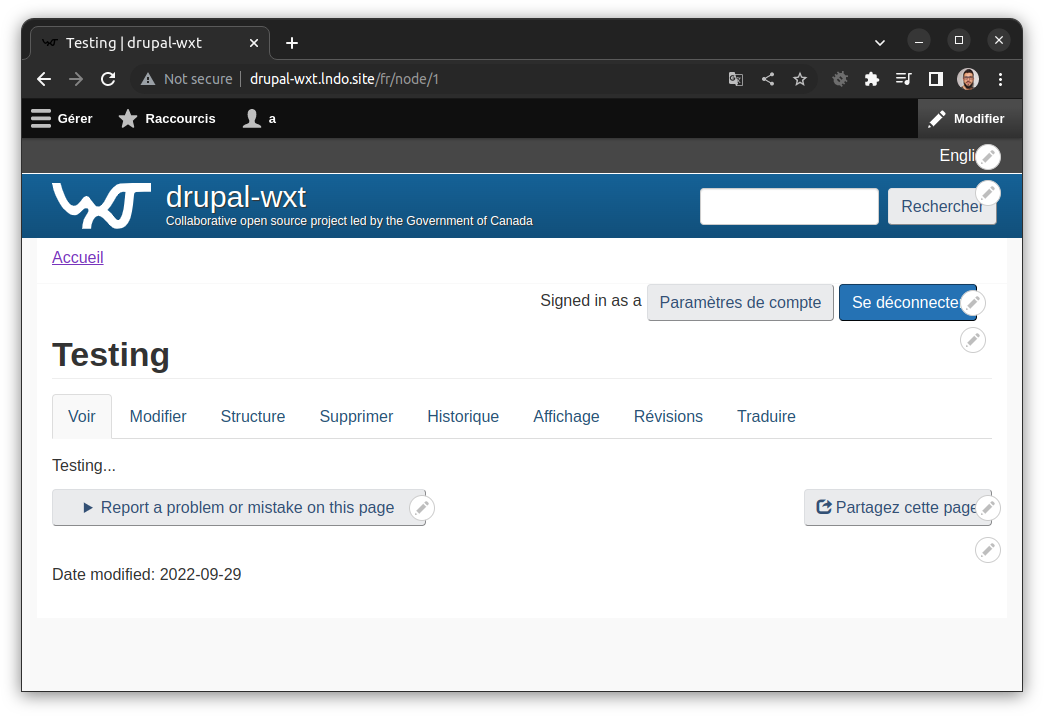Click the drupal-wxt Government of Canada logo
The width and height of the screenshot is (1044, 716).
[x=101, y=205]
